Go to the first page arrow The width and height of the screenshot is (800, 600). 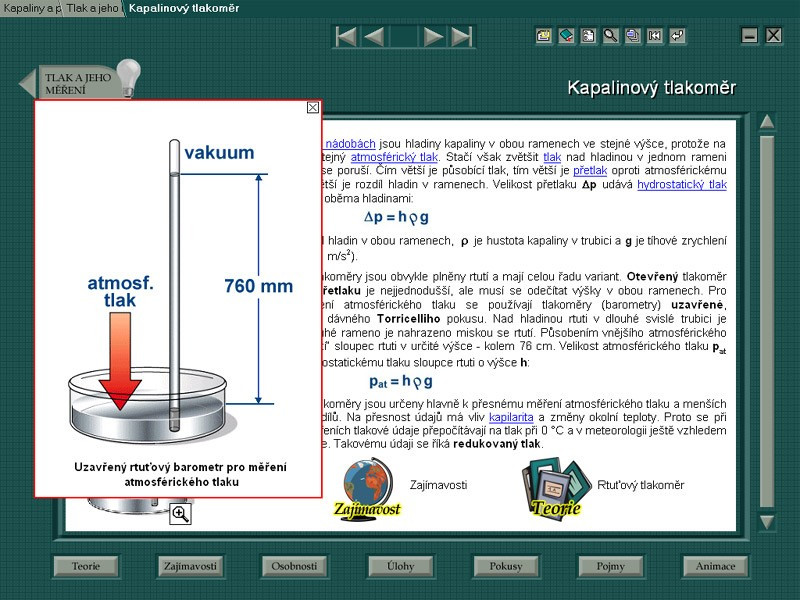346,37
